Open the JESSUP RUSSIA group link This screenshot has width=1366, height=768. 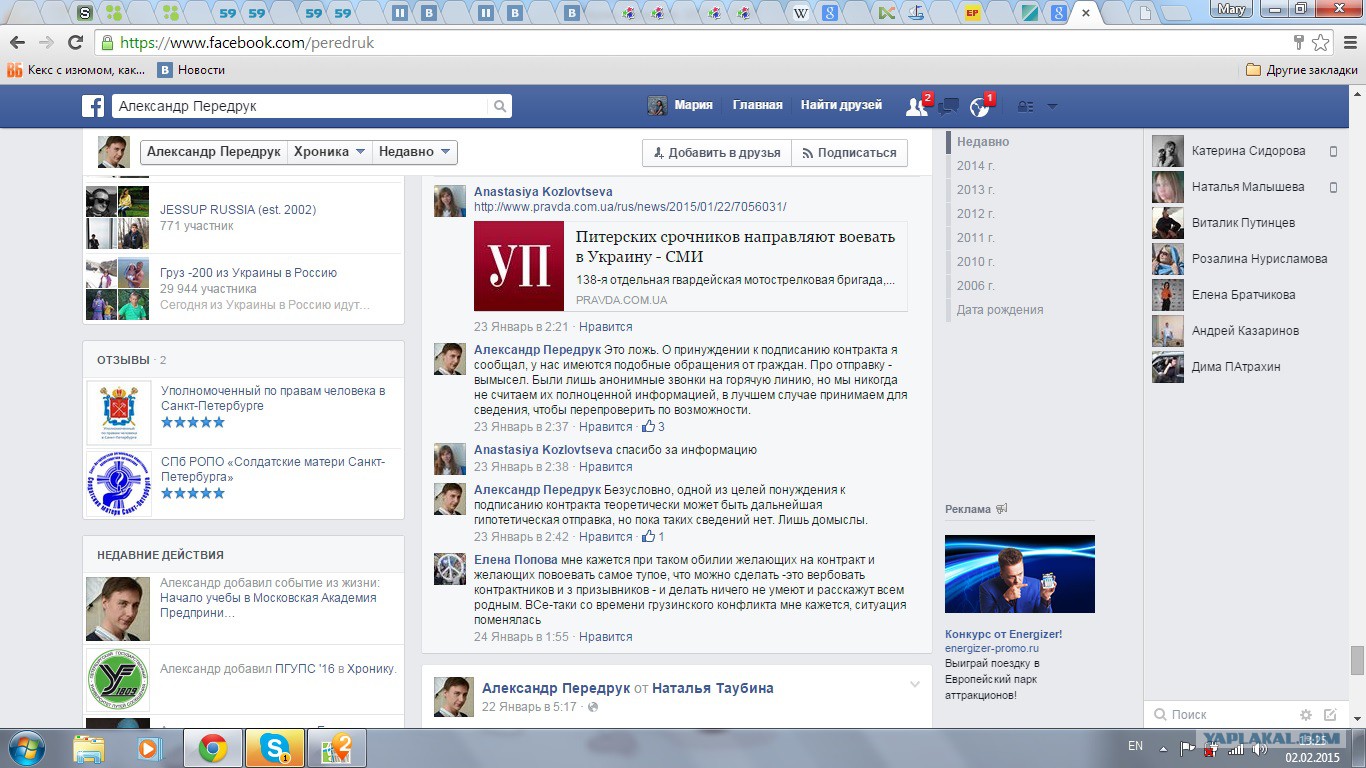click(x=238, y=210)
